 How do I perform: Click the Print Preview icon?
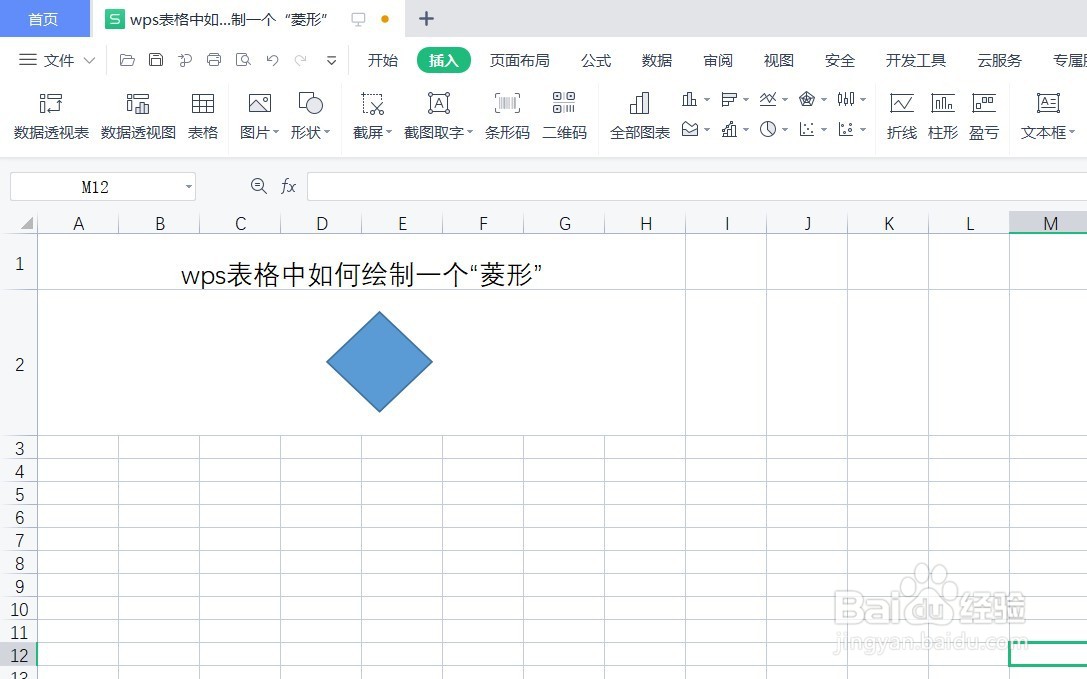(x=243, y=60)
